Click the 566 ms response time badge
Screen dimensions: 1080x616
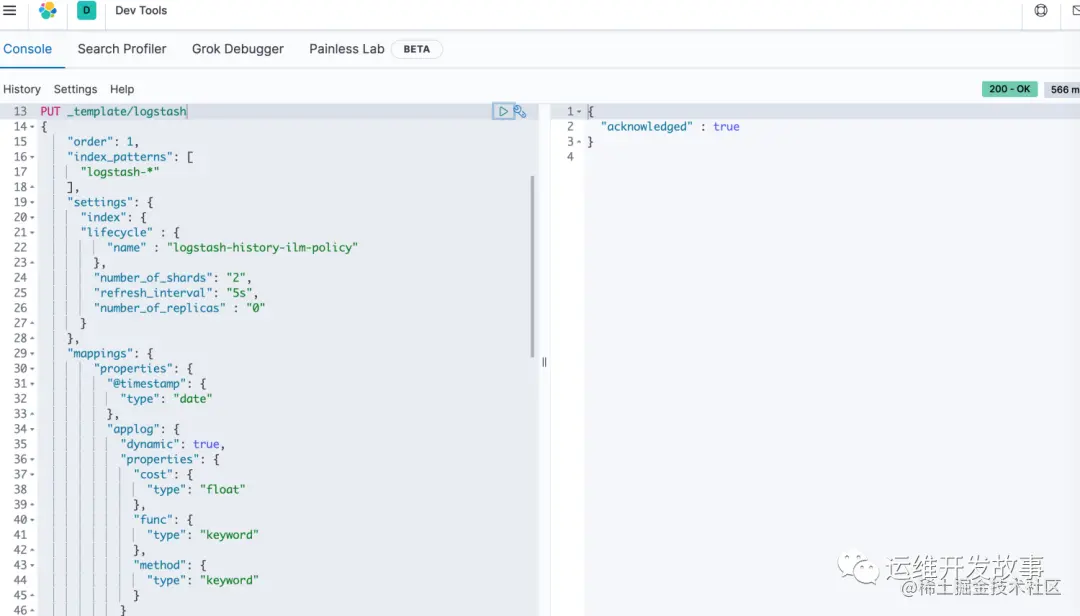tap(1063, 89)
